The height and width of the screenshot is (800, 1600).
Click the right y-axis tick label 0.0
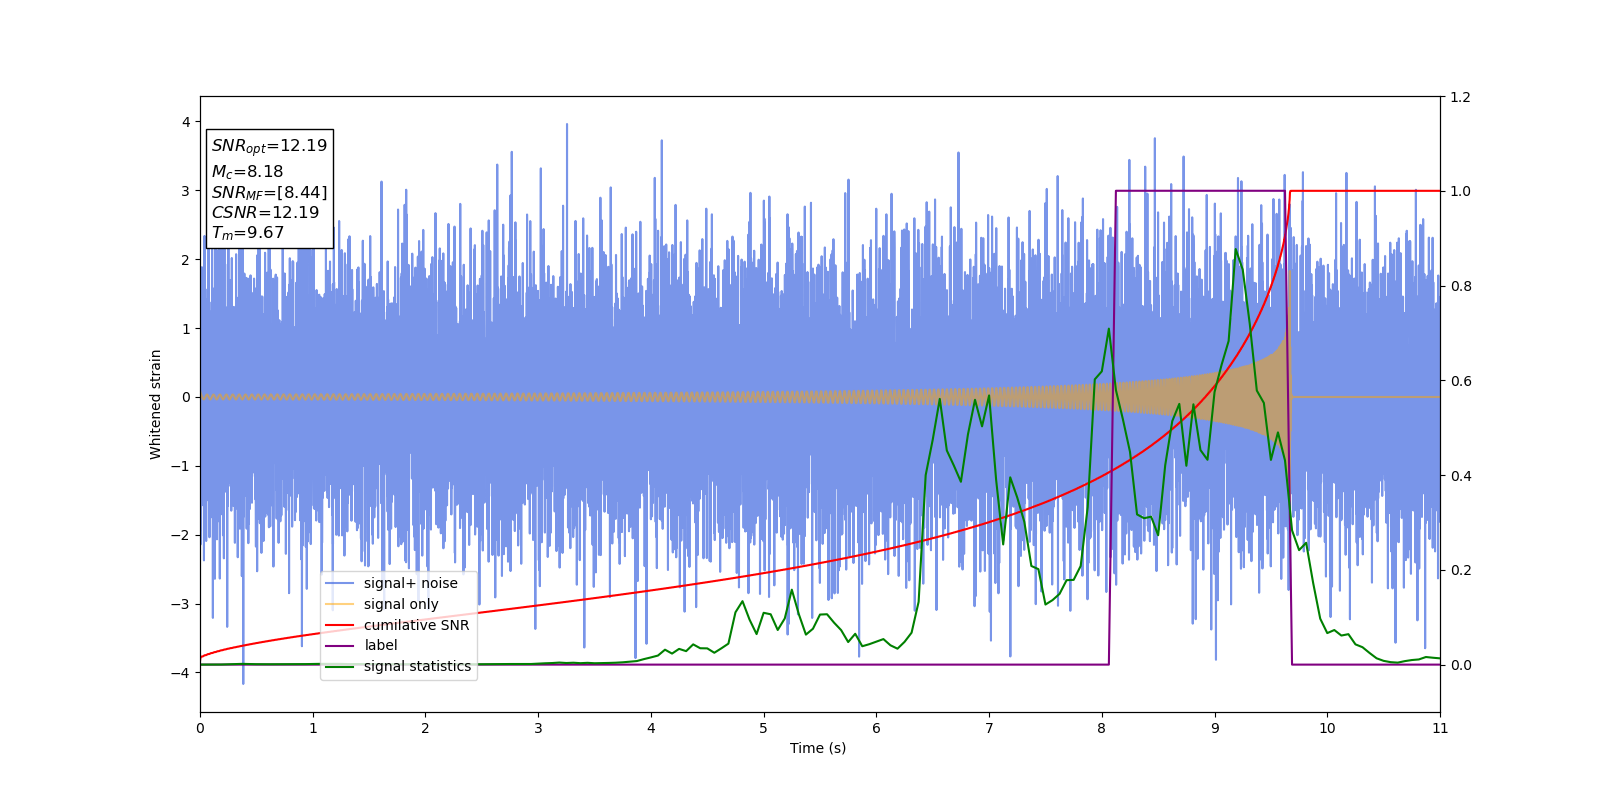point(1460,665)
